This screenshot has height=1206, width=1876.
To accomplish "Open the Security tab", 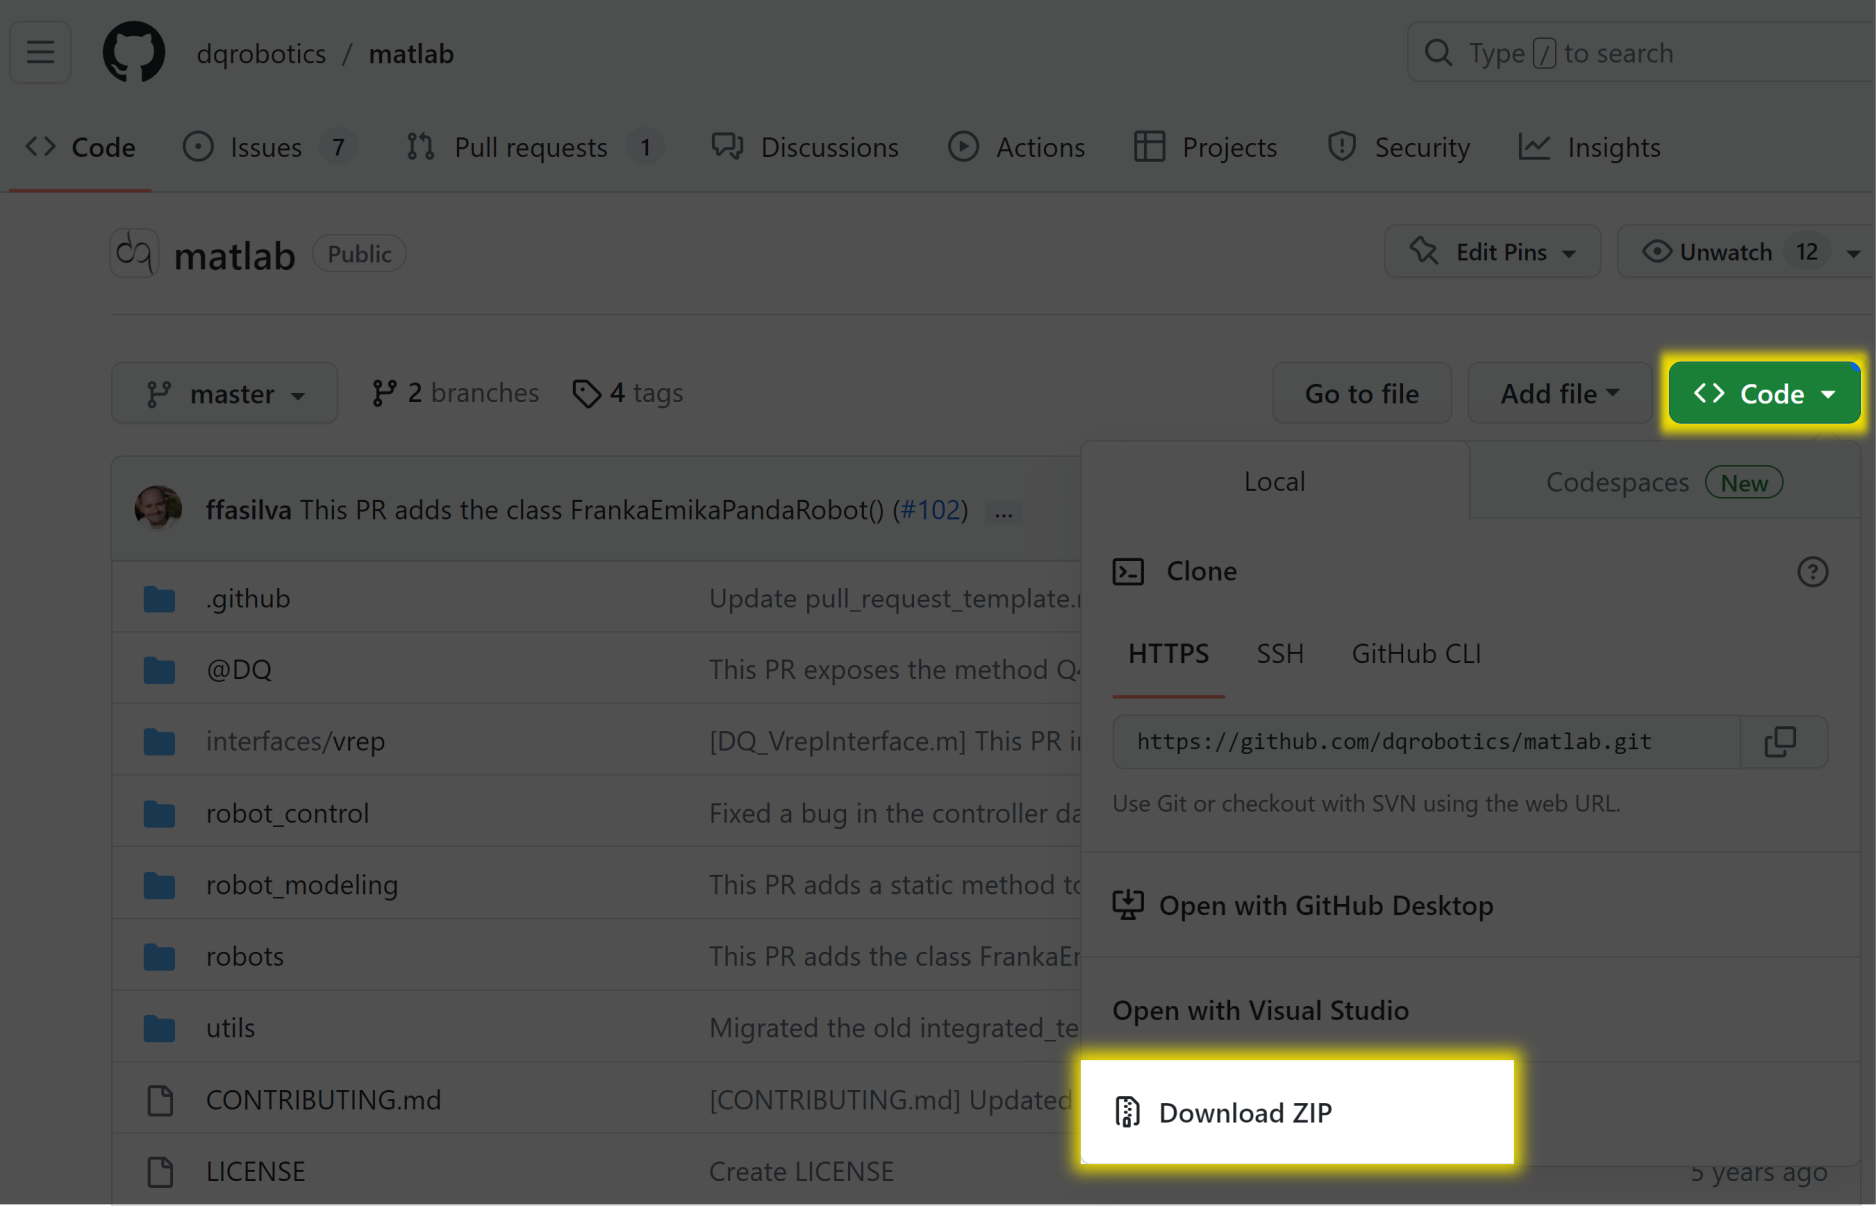I will (1398, 147).
